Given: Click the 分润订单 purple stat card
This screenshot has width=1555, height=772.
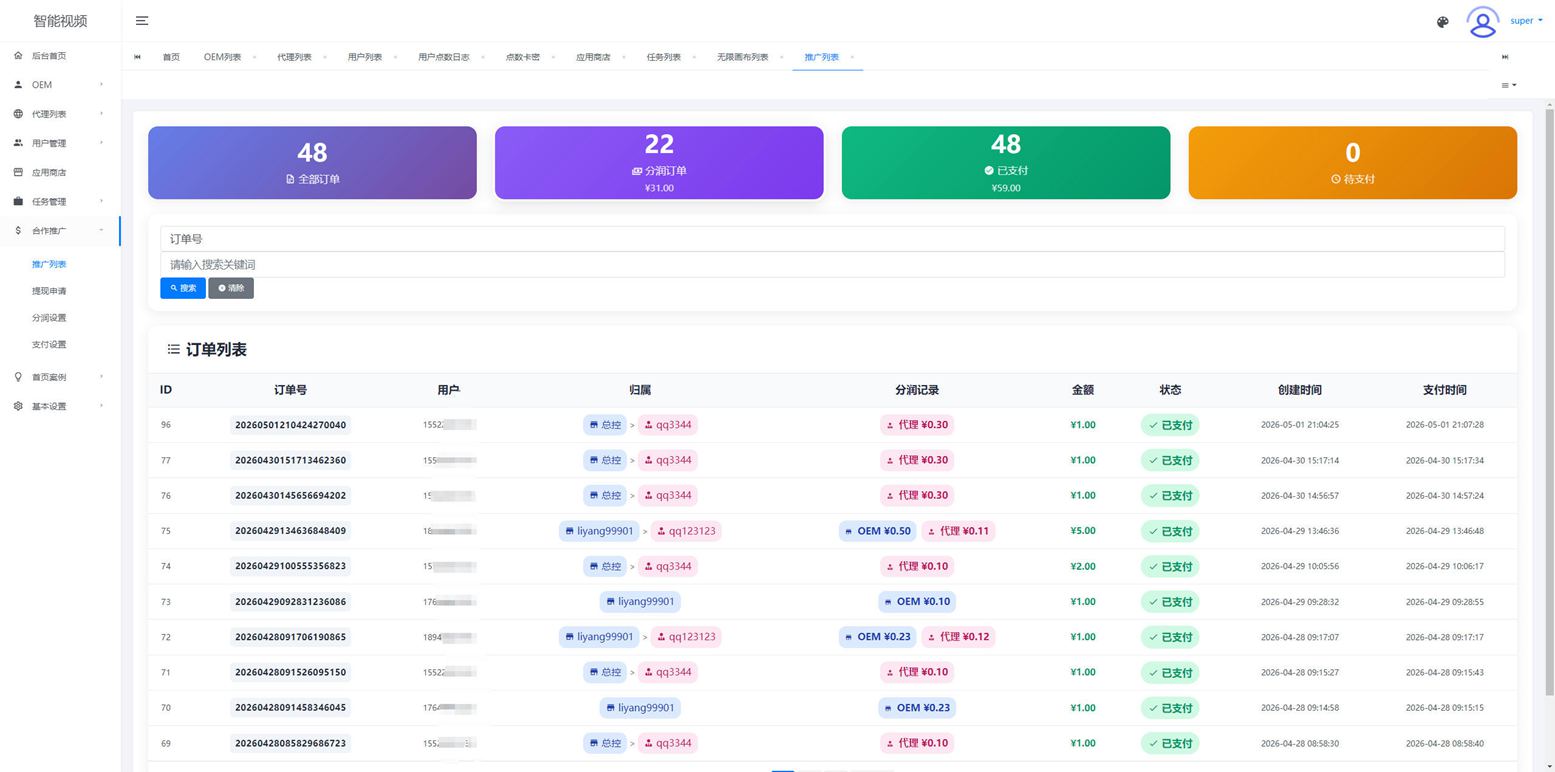Looking at the screenshot, I should 659,162.
